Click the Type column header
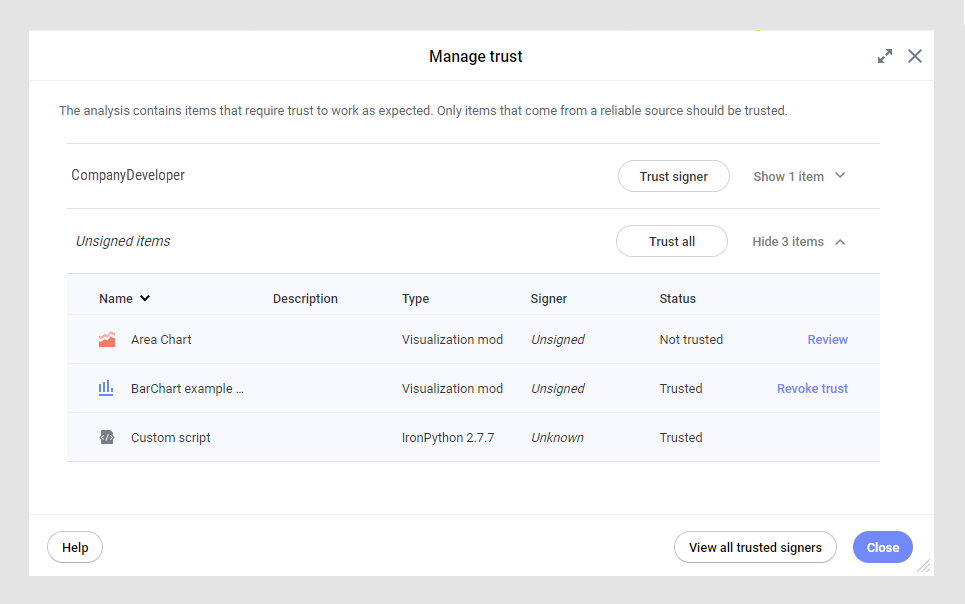965x604 pixels. tap(415, 299)
